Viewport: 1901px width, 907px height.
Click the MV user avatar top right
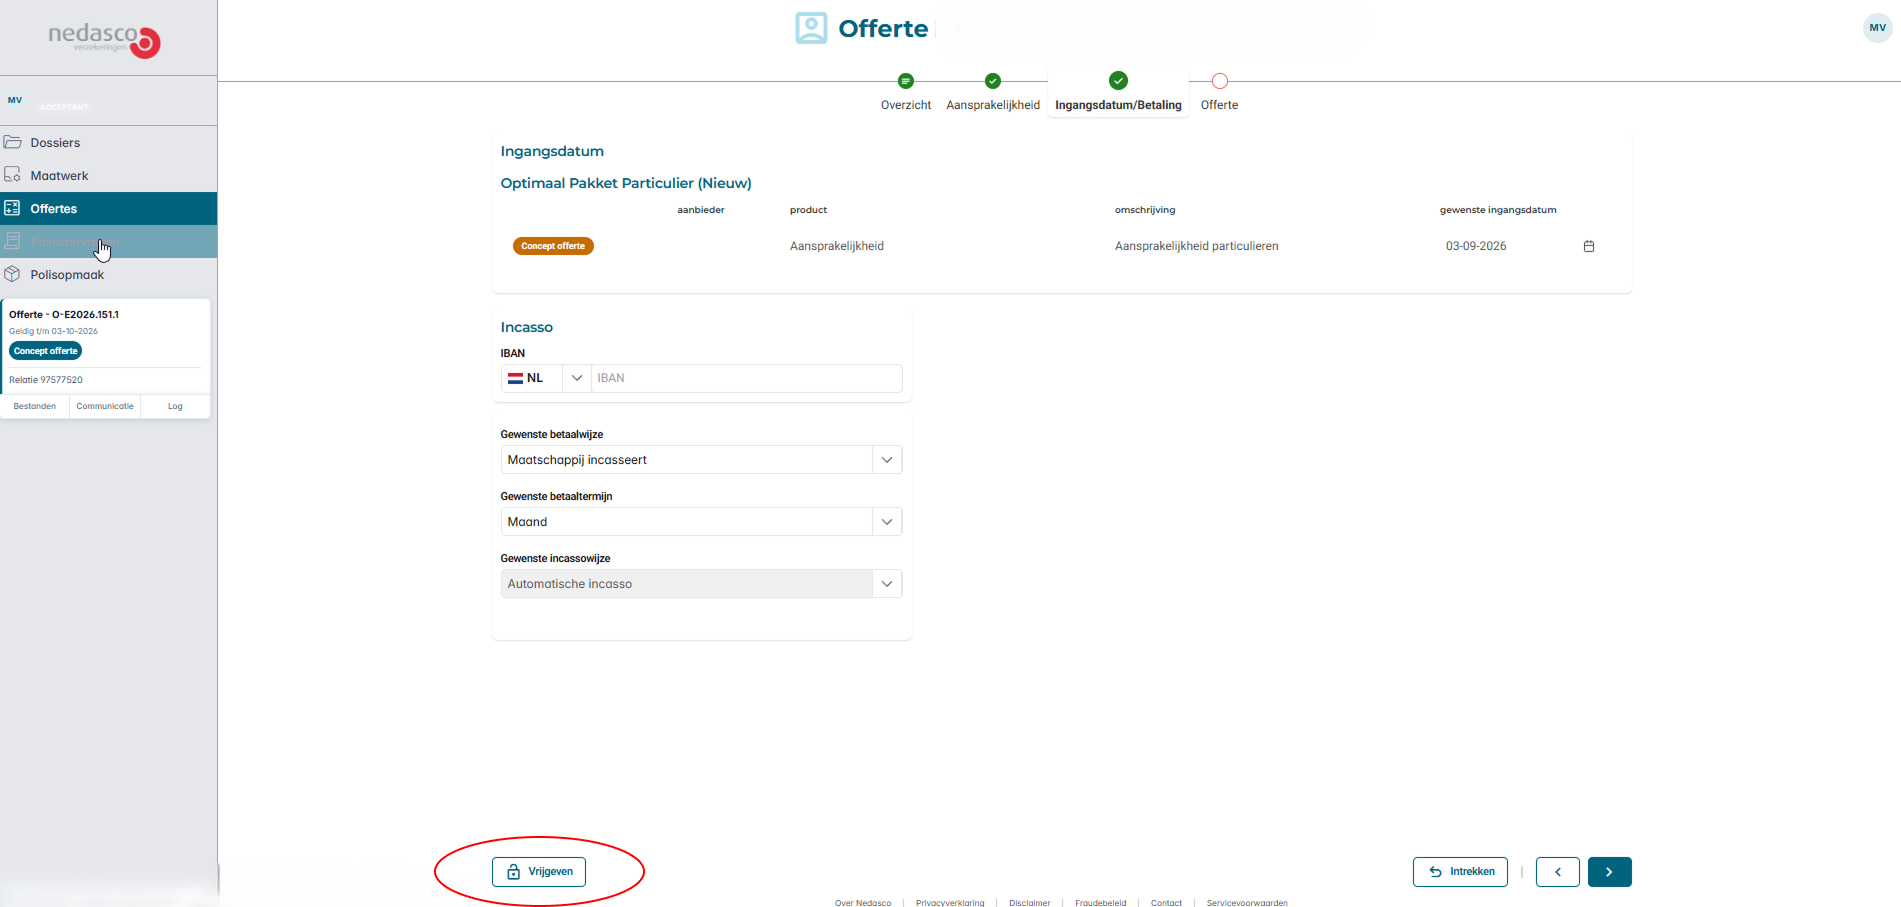1877,28
